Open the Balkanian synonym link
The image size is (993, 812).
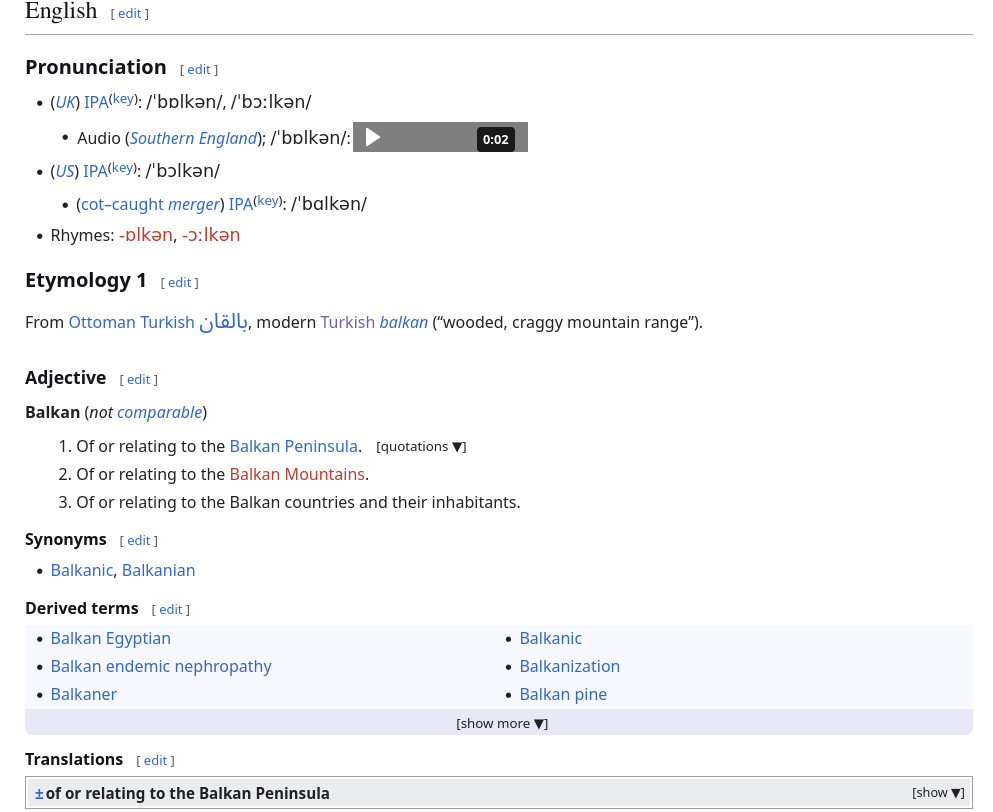pos(158,571)
